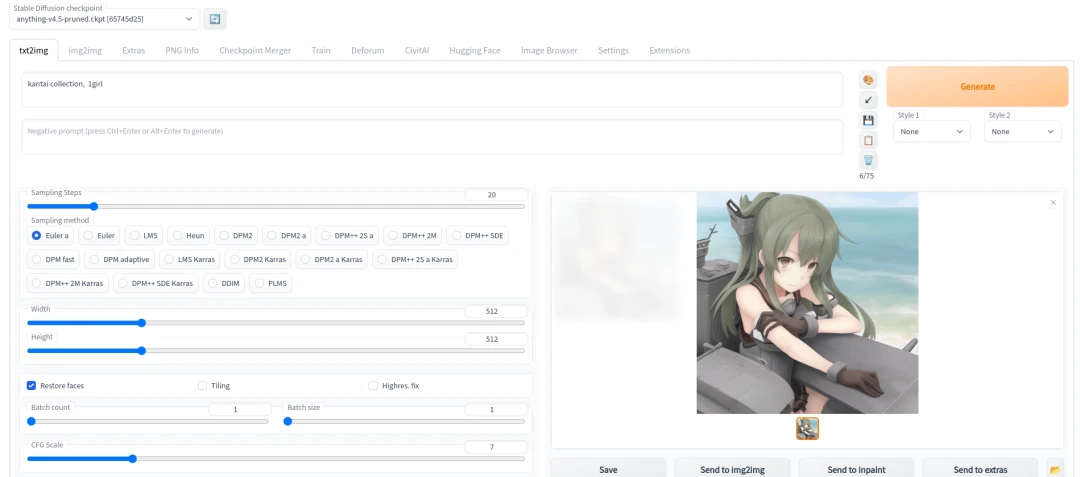
Task: Disable the Restore faces checkbox
Action: (x=32, y=385)
